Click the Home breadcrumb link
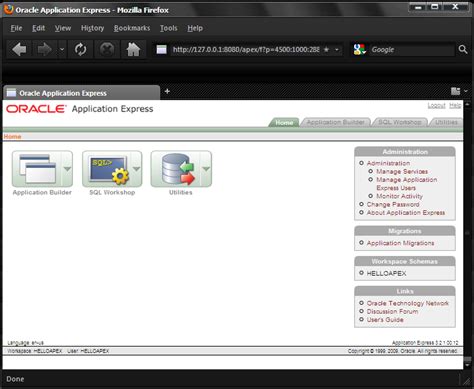This screenshot has width=474, height=389. (12, 136)
